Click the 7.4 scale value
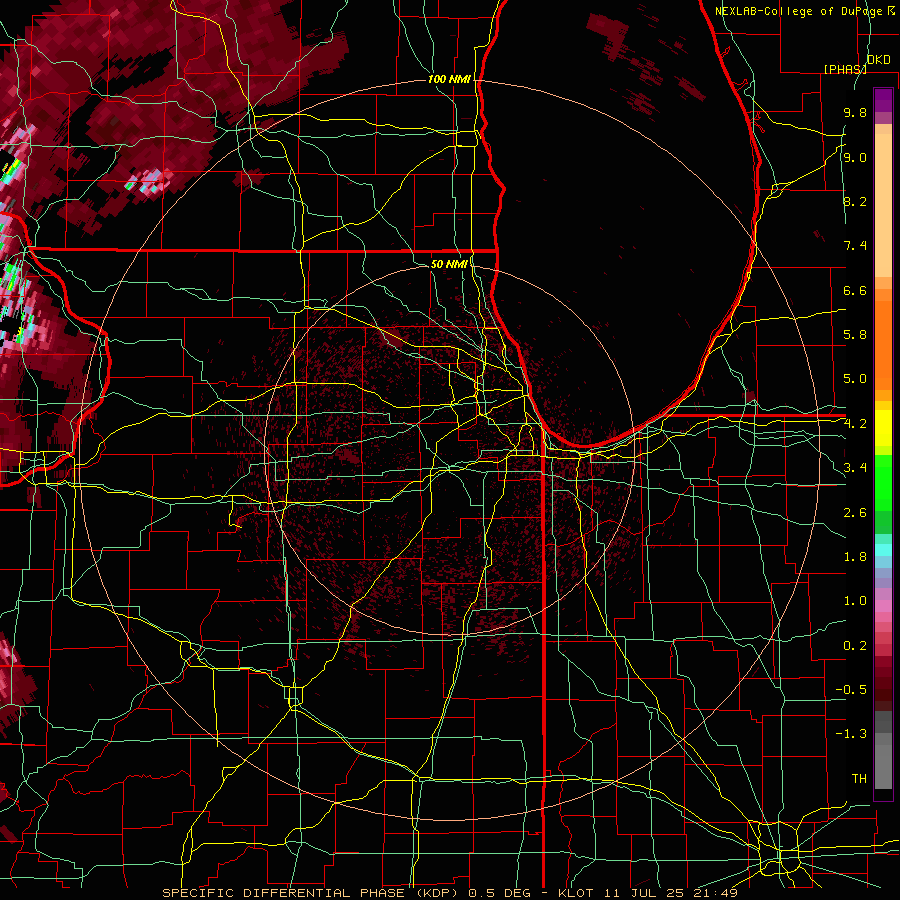The width and height of the screenshot is (900, 900). tap(855, 246)
